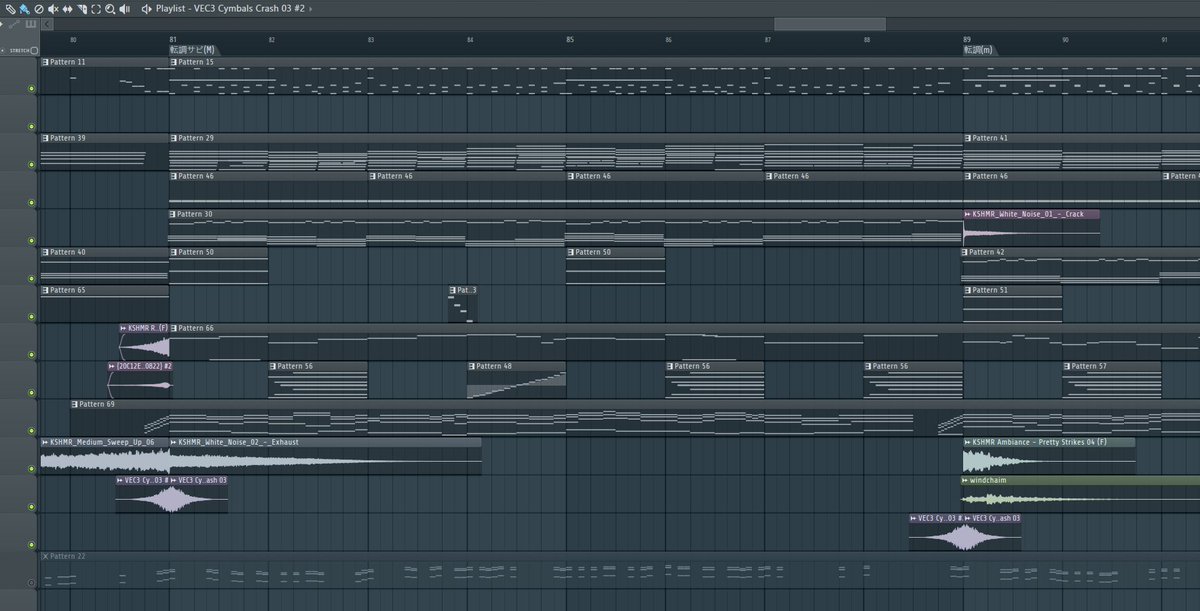The height and width of the screenshot is (611, 1200).
Task: Select the Paint brush tool
Action: (x=25, y=9)
